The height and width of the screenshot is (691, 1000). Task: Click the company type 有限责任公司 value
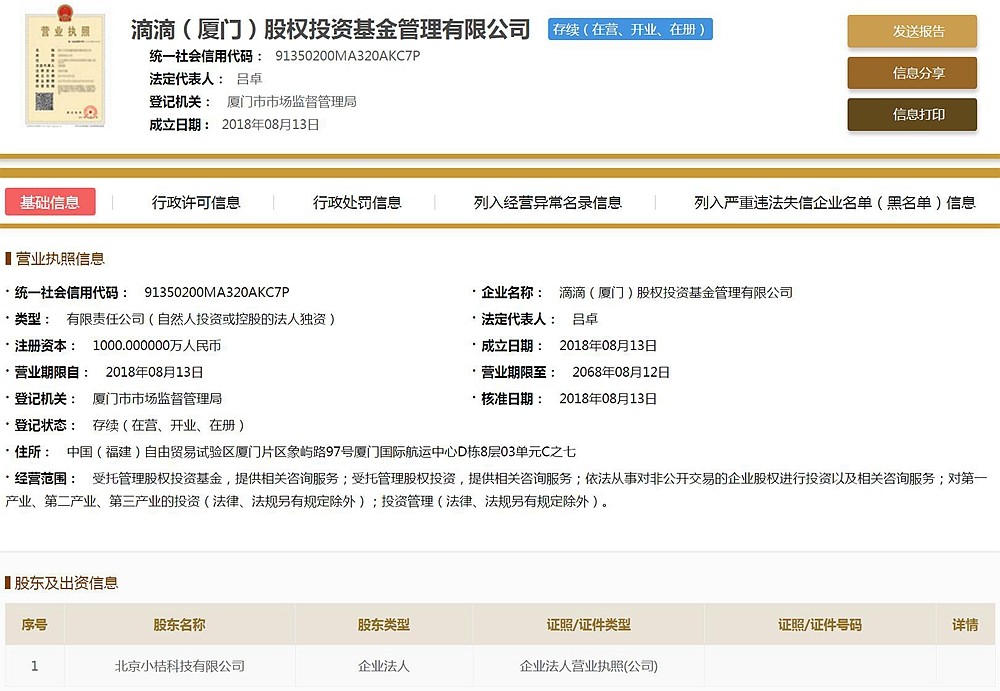tap(201, 319)
